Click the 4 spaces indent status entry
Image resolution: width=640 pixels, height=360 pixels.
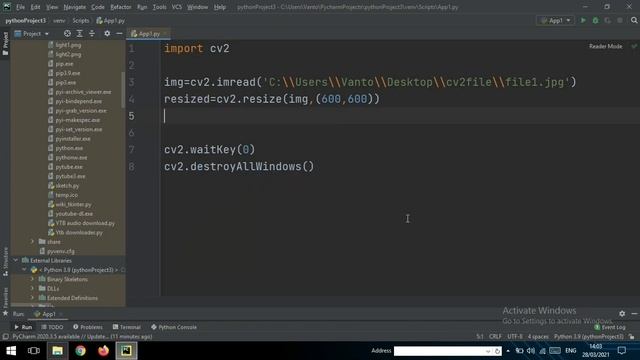coord(538,337)
